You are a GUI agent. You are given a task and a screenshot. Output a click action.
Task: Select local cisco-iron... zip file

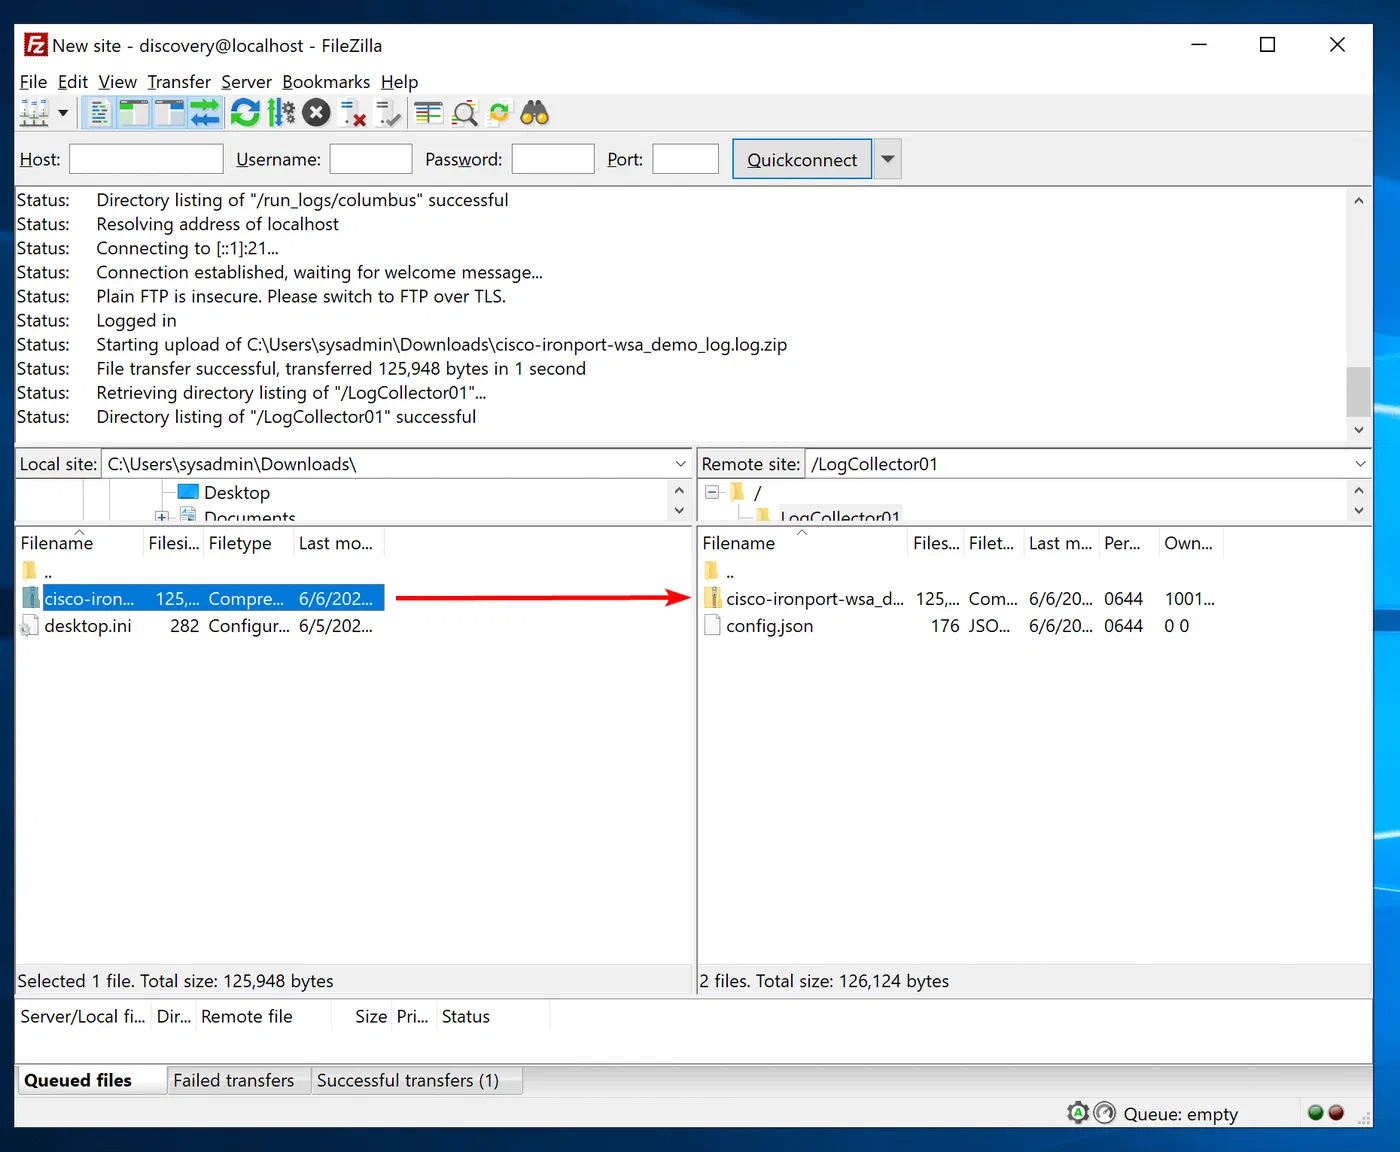pyautogui.click(x=202, y=598)
